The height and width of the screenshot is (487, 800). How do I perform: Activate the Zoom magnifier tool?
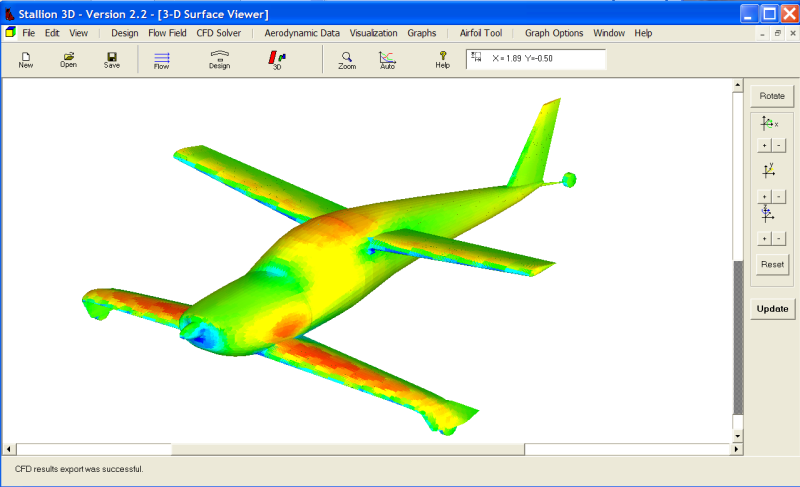click(x=347, y=61)
